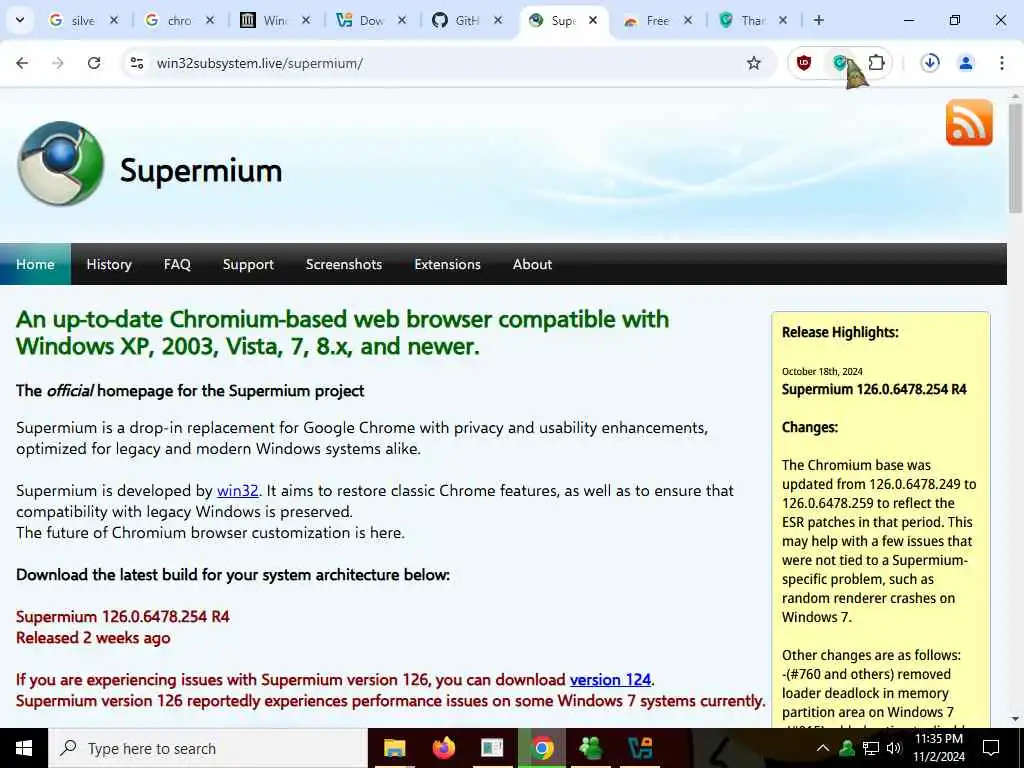Reload the current page
This screenshot has width=1024, height=768.
point(94,63)
